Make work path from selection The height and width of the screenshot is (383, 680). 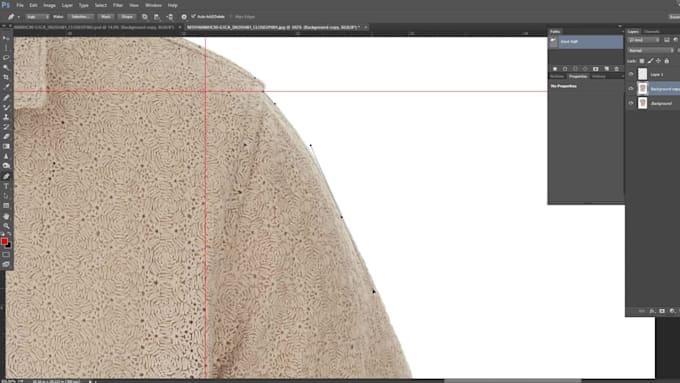[585, 69]
